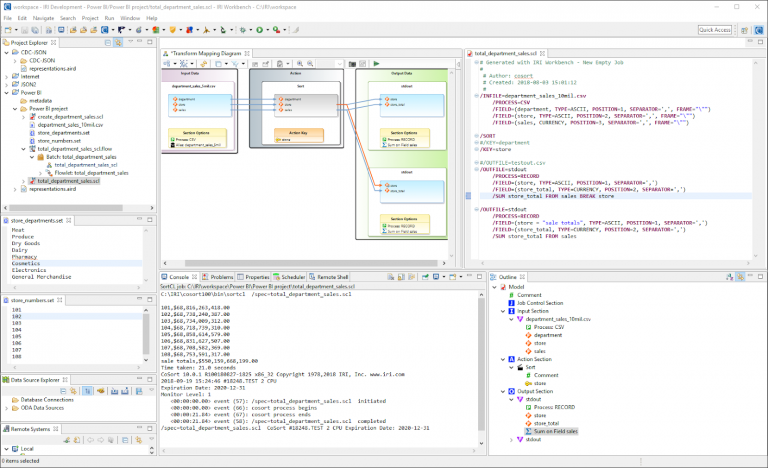
Task: Click the Open Perspective icon beside Quick Access
Action: (x=742, y=30)
